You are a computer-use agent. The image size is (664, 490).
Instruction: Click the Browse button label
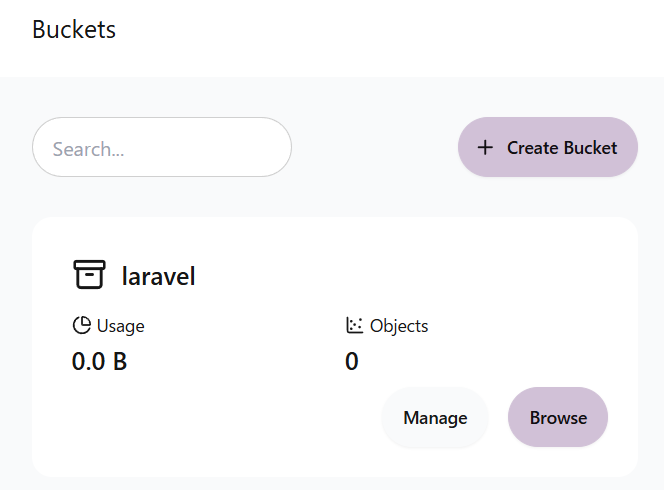pyautogui.click(x=558, y=417)
